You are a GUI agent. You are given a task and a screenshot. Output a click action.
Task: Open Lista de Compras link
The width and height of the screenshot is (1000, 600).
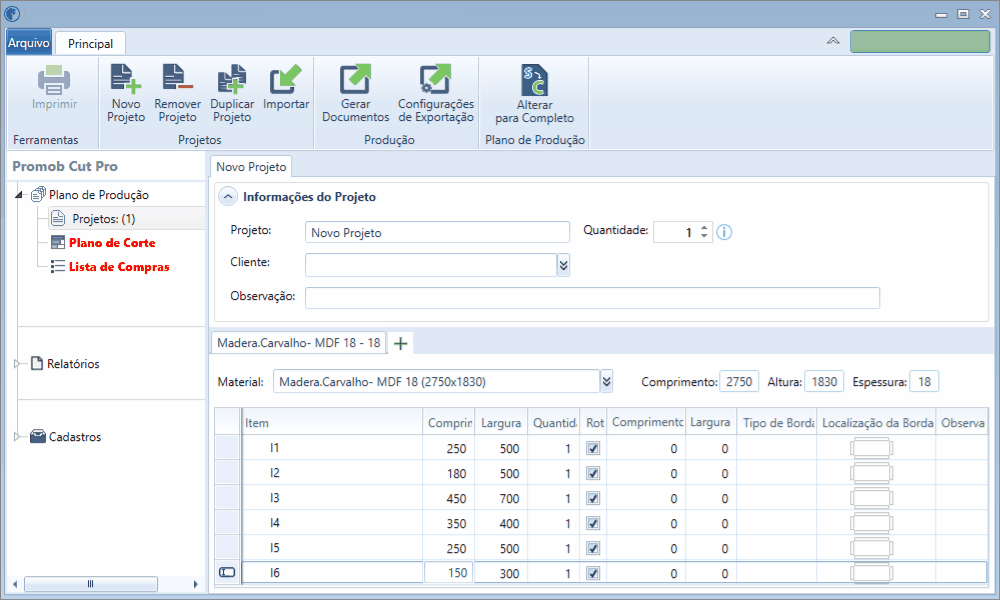pos(119,267)
